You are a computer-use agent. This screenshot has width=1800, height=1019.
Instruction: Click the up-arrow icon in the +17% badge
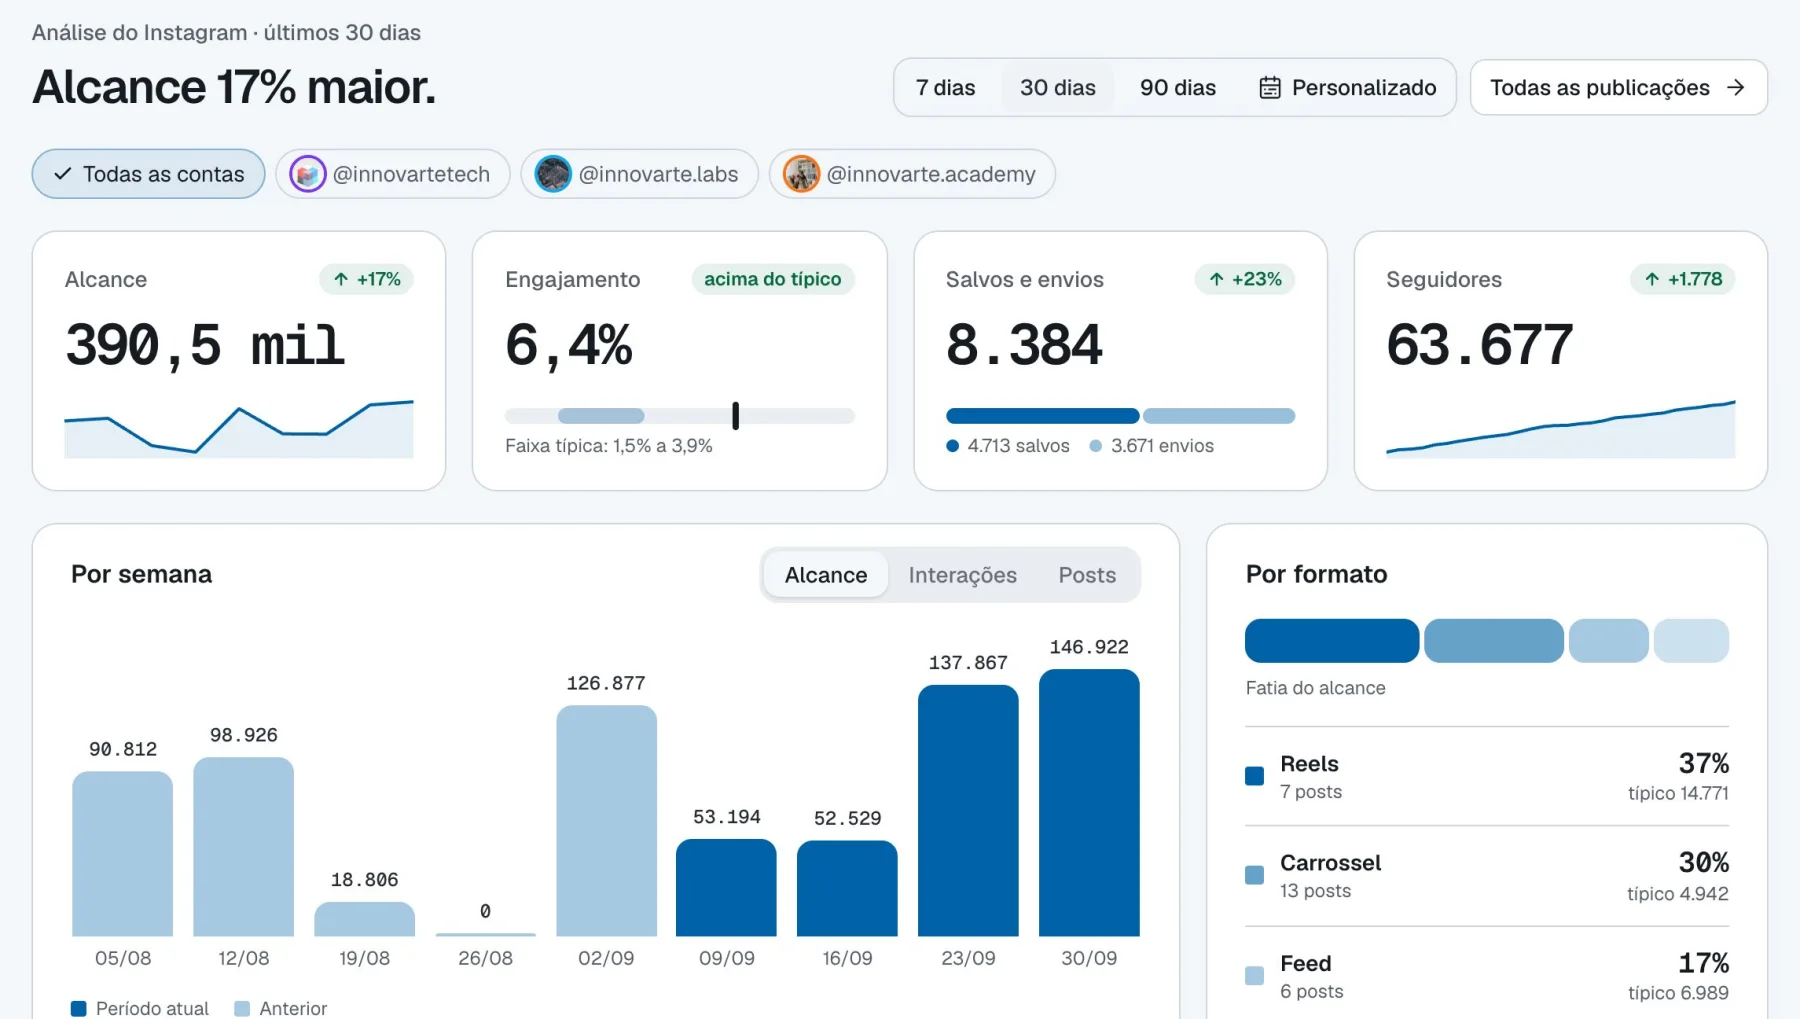[341, 279]
